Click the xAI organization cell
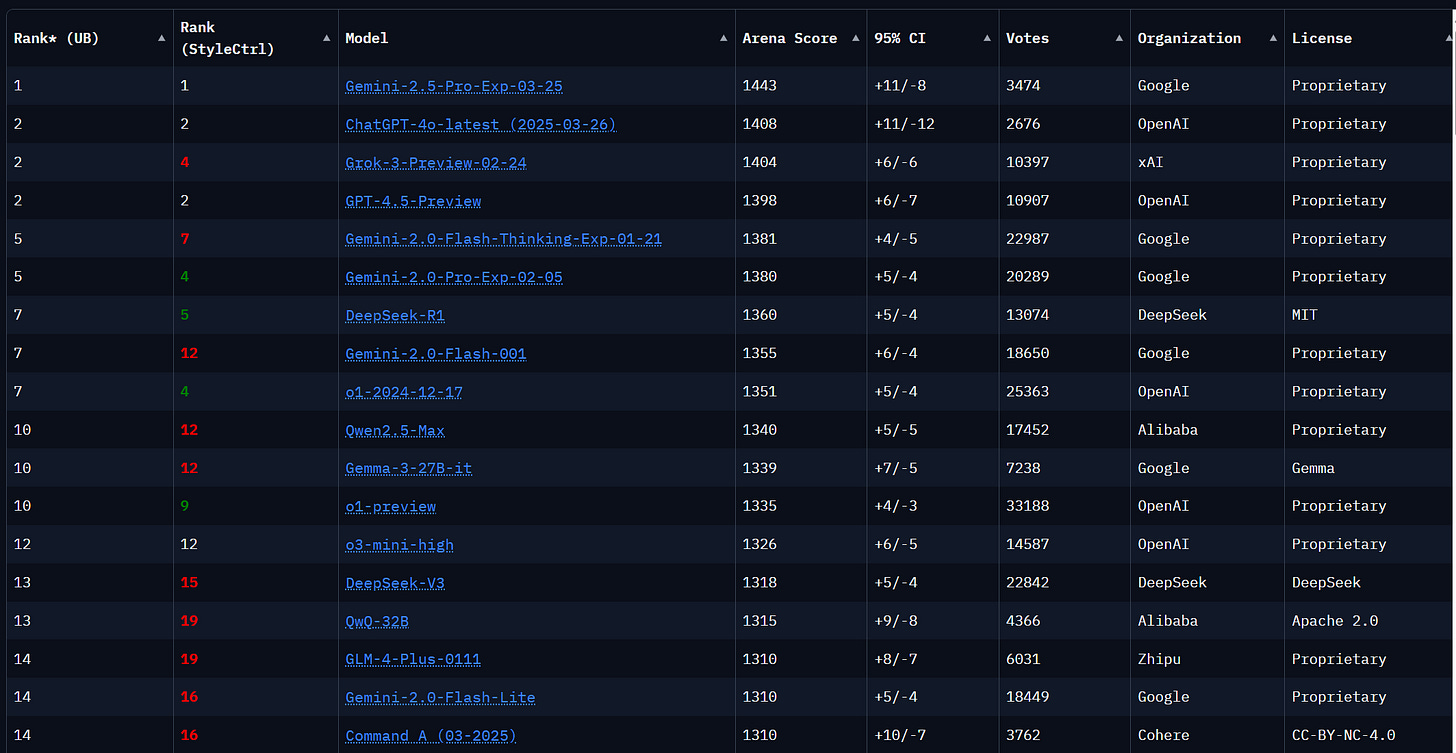1456x753 pixels. point(1151,162)
